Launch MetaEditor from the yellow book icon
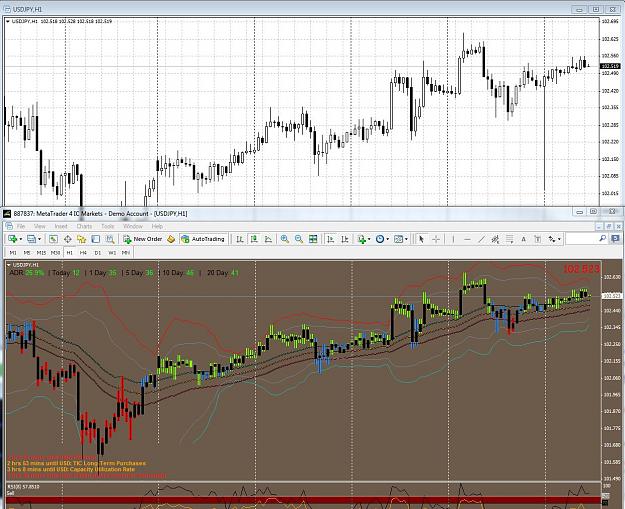625x509 pixels. pos(171,239)
